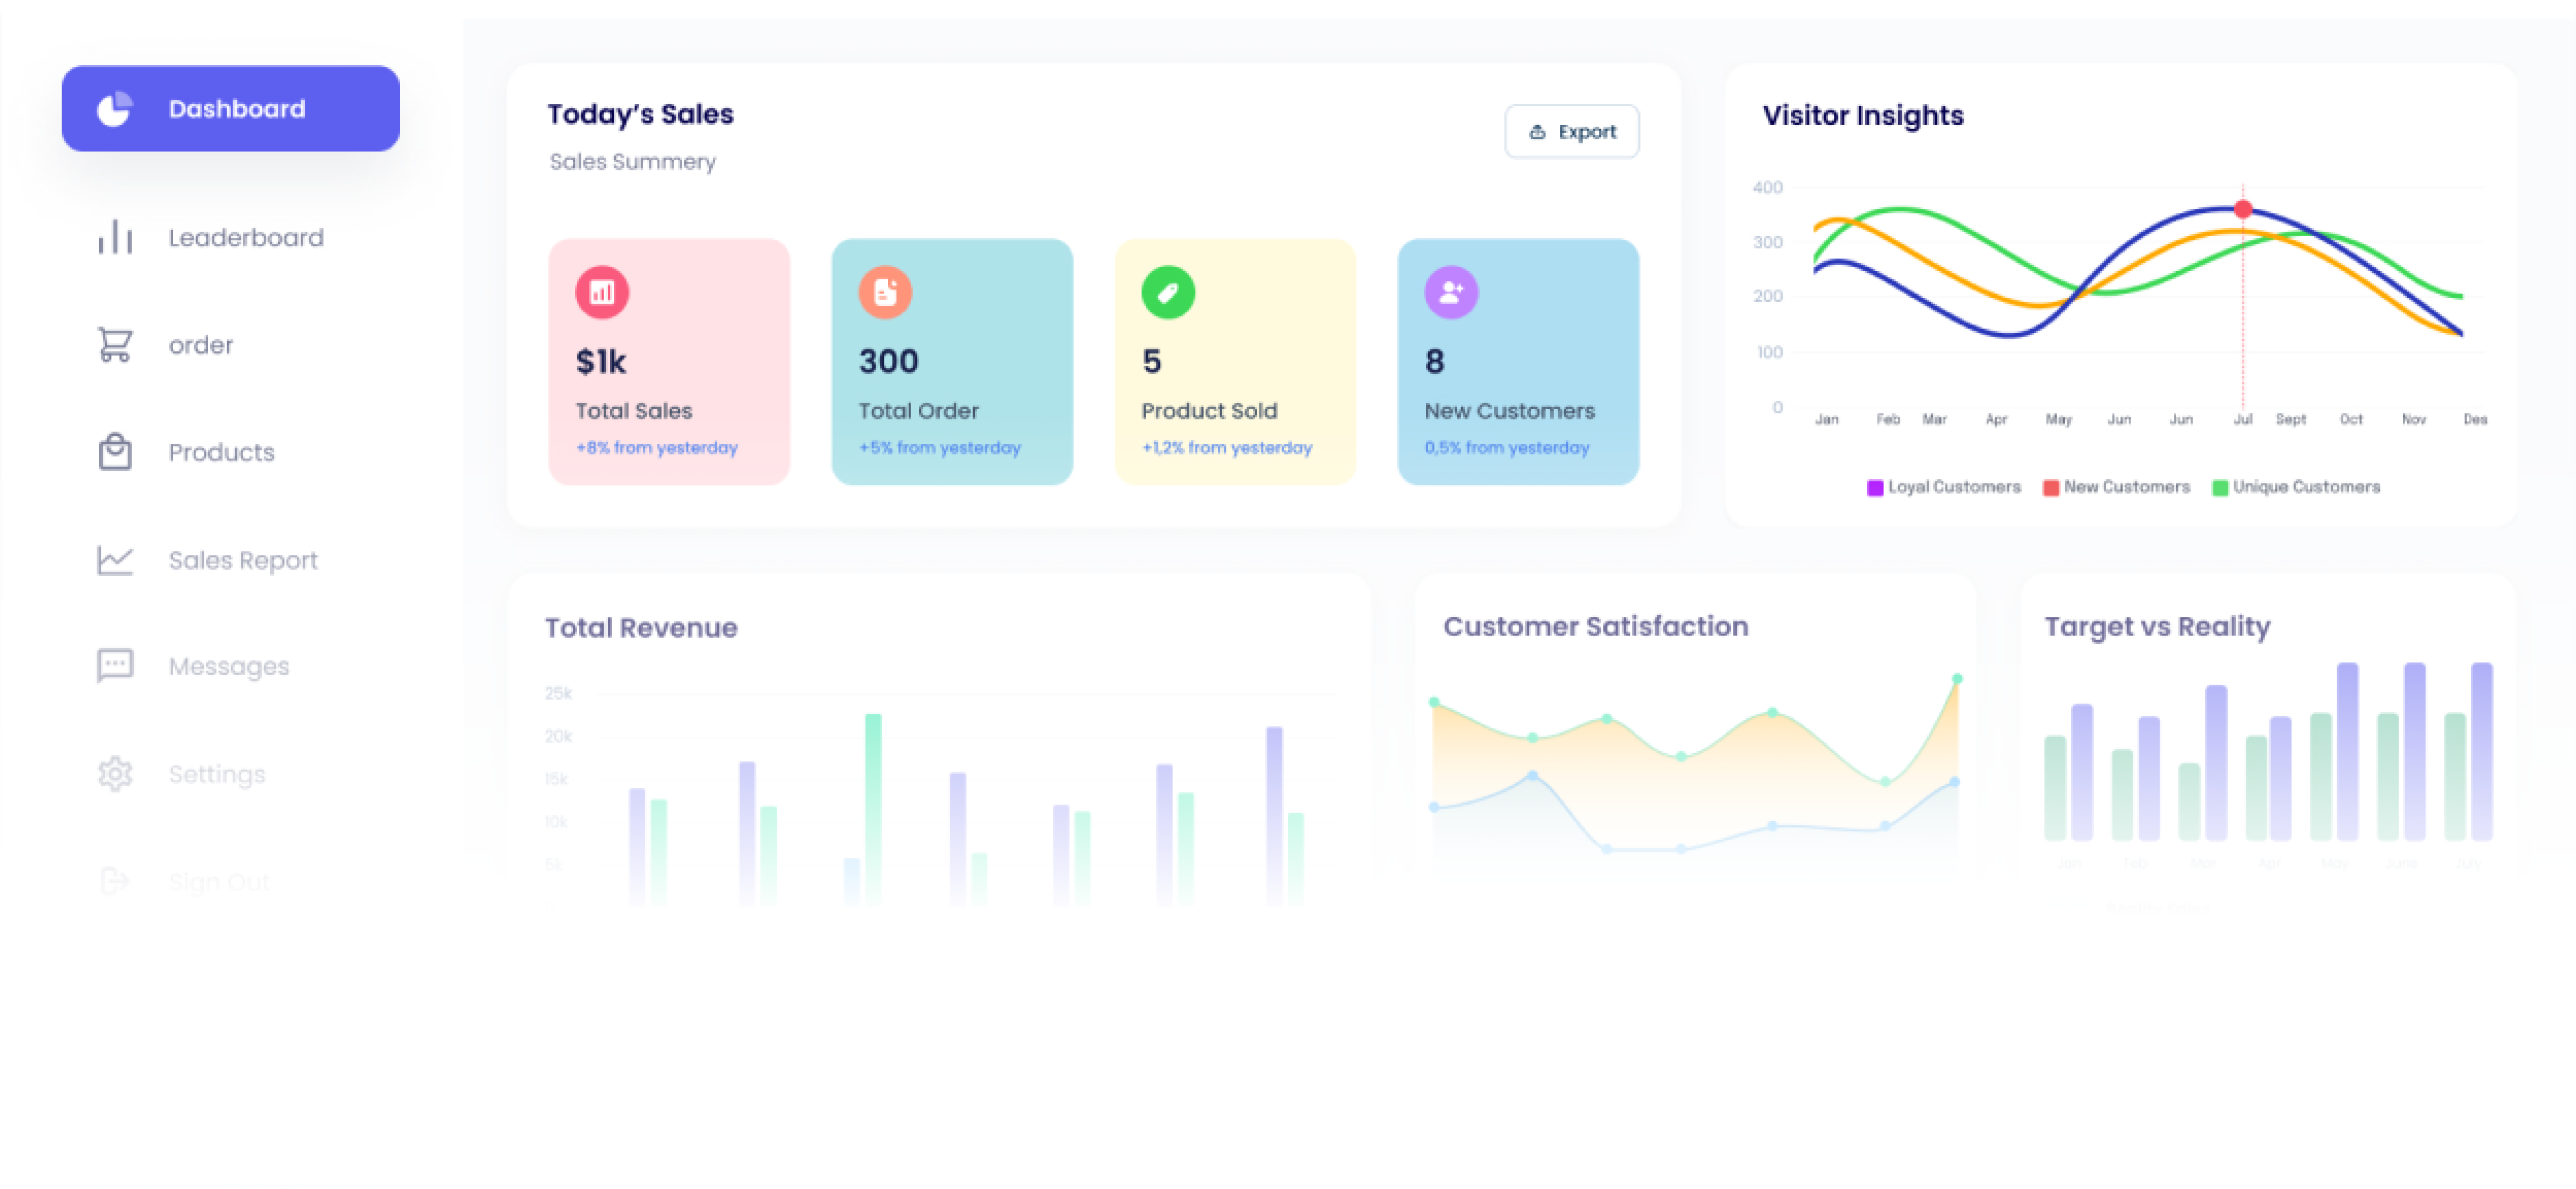
Task: Click the Today's Sales heading
Action: (640, 114)
